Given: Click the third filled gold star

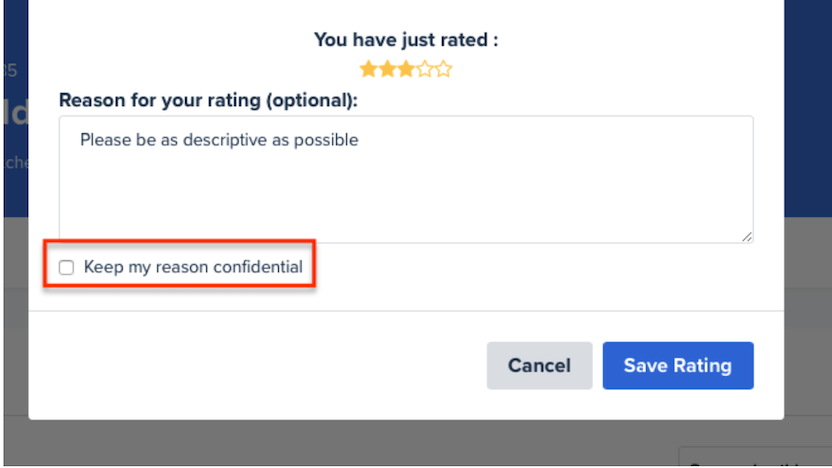Looking at the screenshot, I should pos(405,69).
